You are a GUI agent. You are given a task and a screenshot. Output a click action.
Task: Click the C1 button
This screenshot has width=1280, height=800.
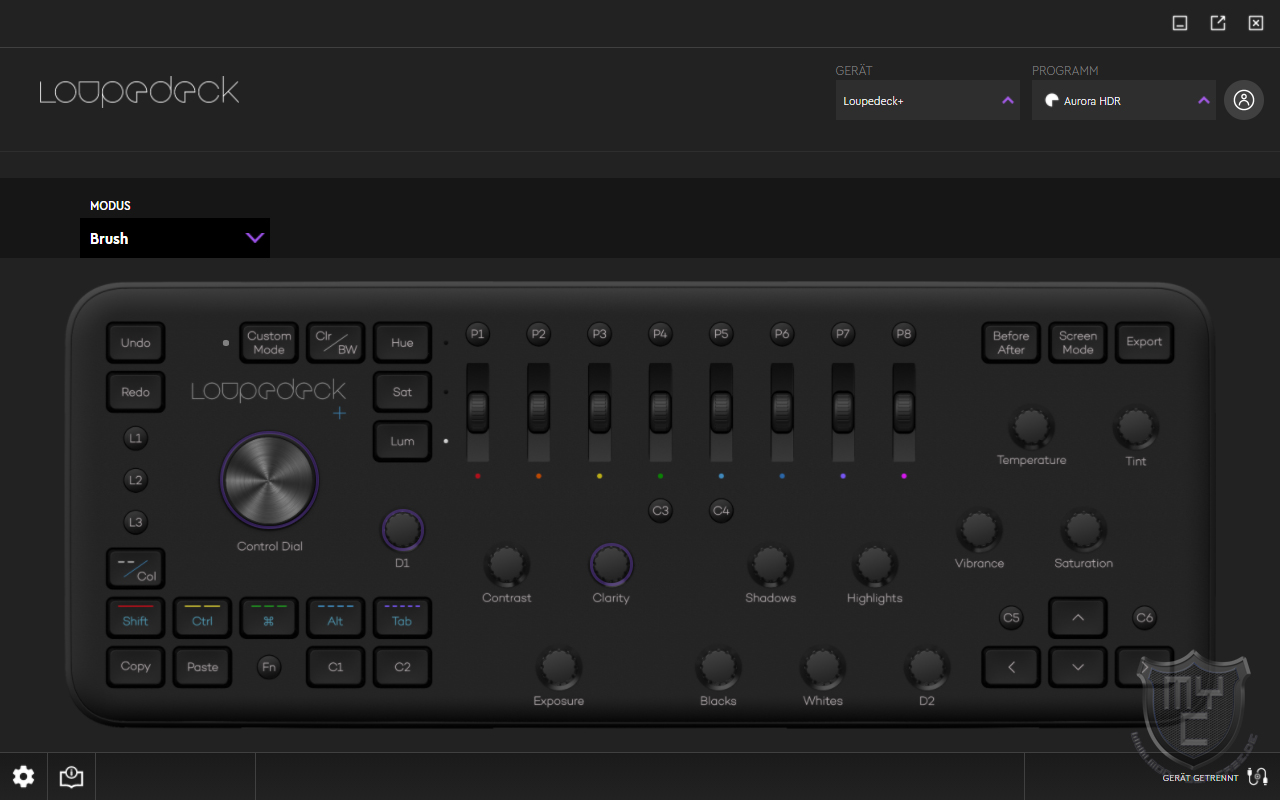click(x=336, y=667)
